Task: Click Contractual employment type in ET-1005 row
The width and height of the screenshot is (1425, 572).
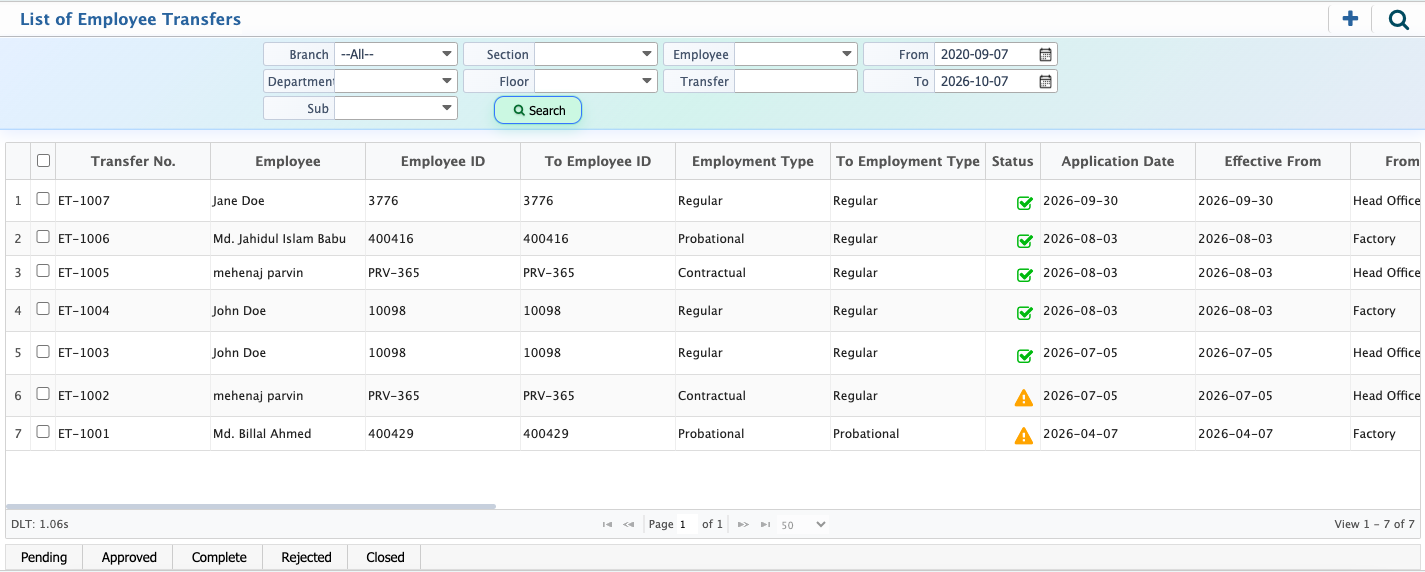Action: pos(712,273)
